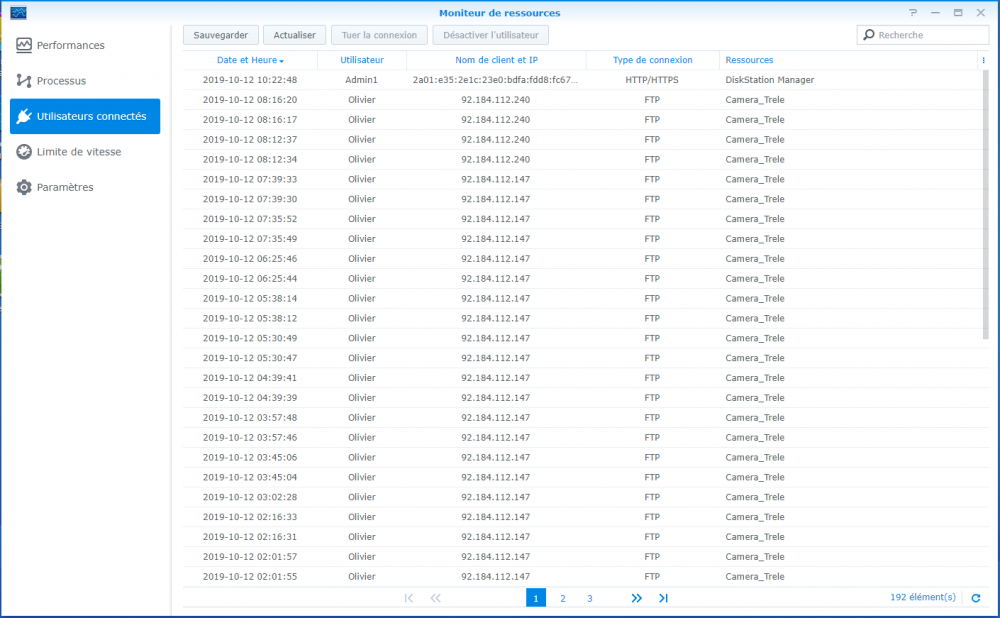1000x618 pixels.
Task: Go to page 2
Action: pyautogui.click(x=562, y=598)
